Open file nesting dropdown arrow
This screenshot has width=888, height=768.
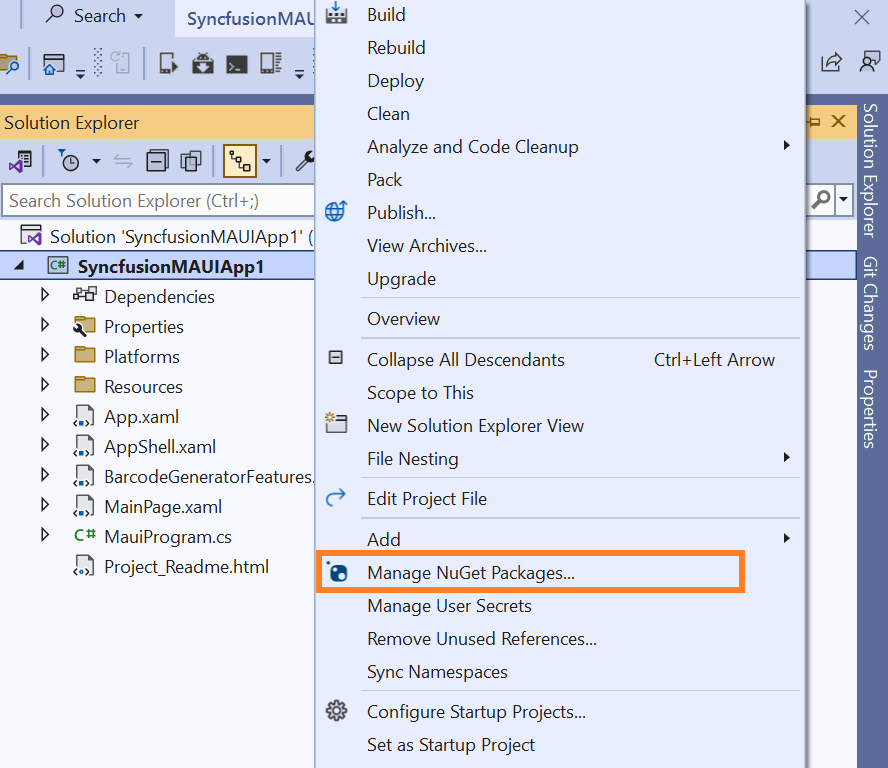pyautogui.click(x=266, y=161)
